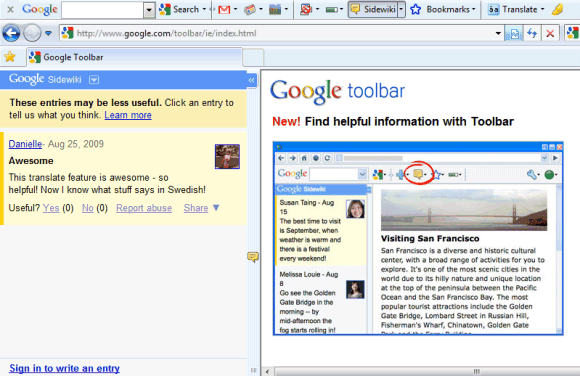Click the search provider icon right of Stop

pyautogui.click(x=573, y=33)
